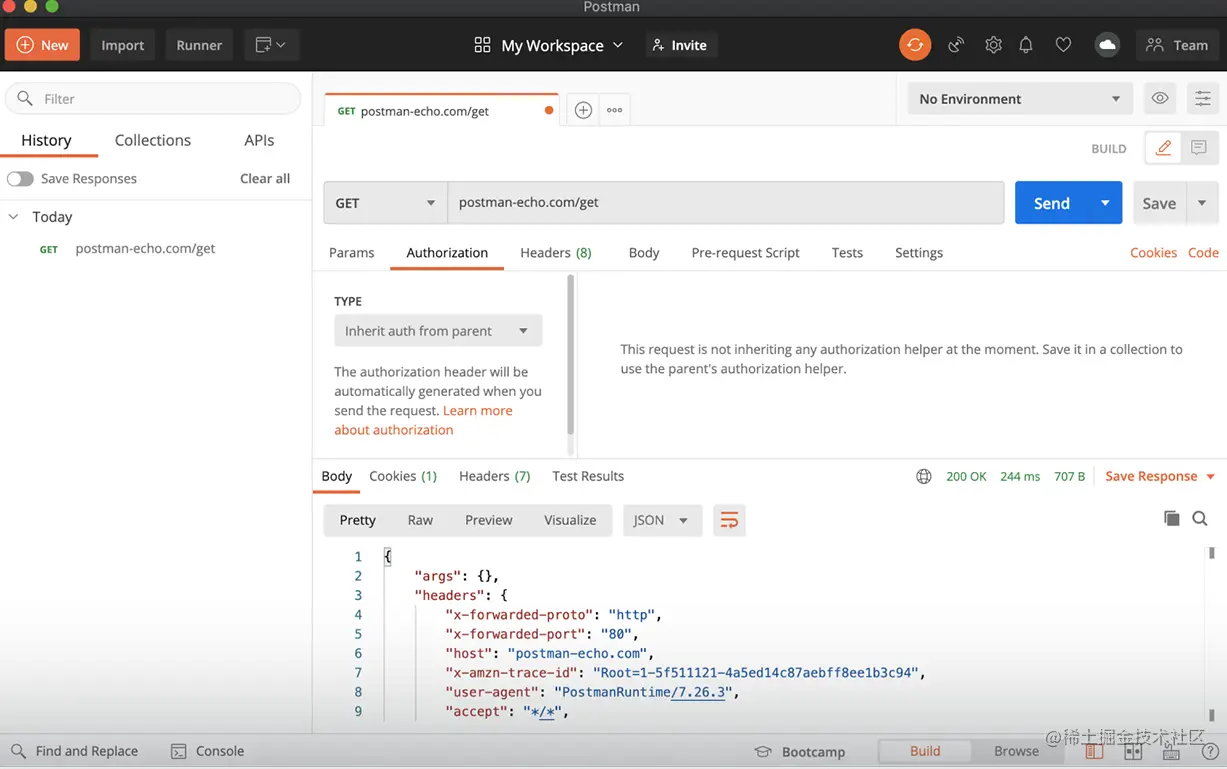Click the request URL input field
1227x769 pixels.
coord(725,202)
